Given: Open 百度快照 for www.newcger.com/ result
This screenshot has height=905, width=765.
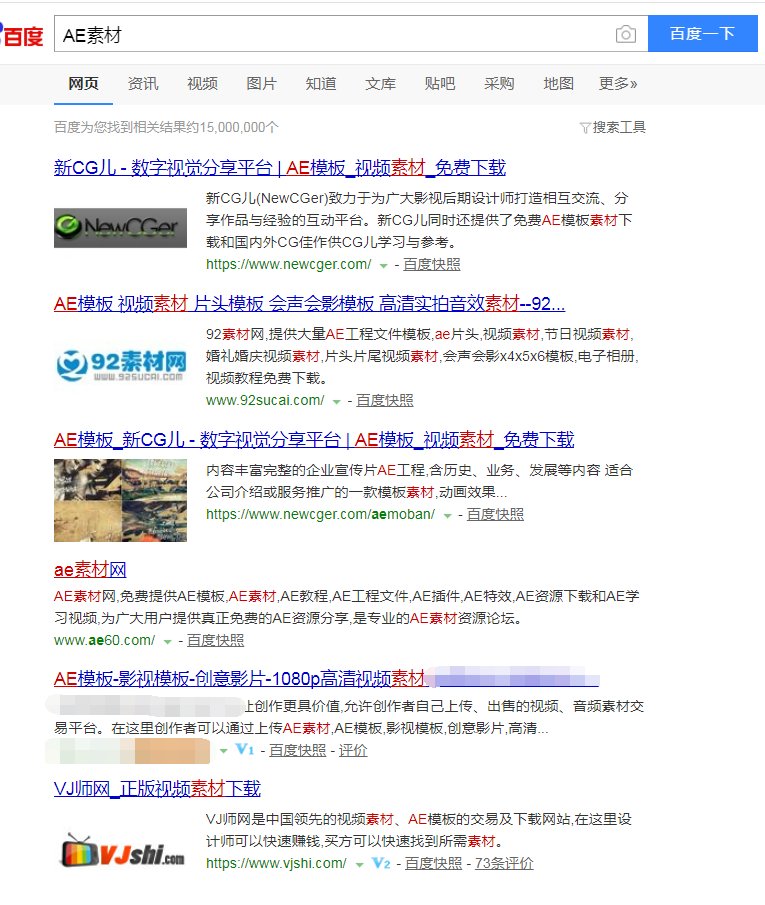Looking at the screenshot, I should point(432,264).
